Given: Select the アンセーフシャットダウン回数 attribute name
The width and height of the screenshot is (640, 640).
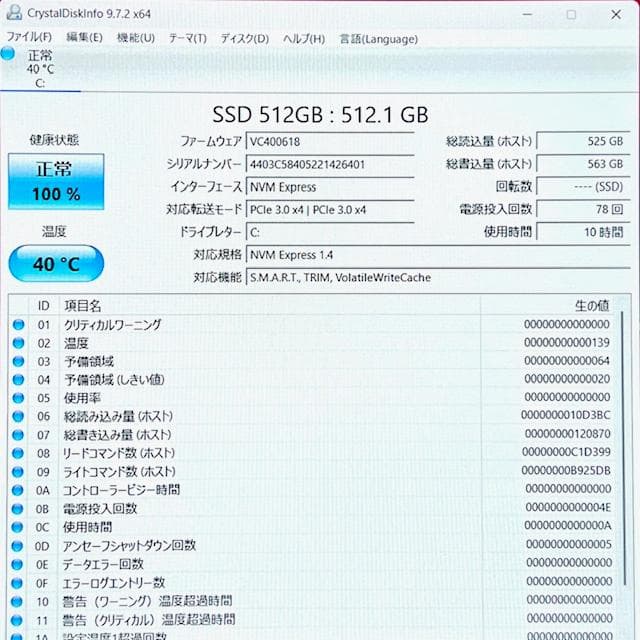Looking at the screenshot, I should point(129,546).
